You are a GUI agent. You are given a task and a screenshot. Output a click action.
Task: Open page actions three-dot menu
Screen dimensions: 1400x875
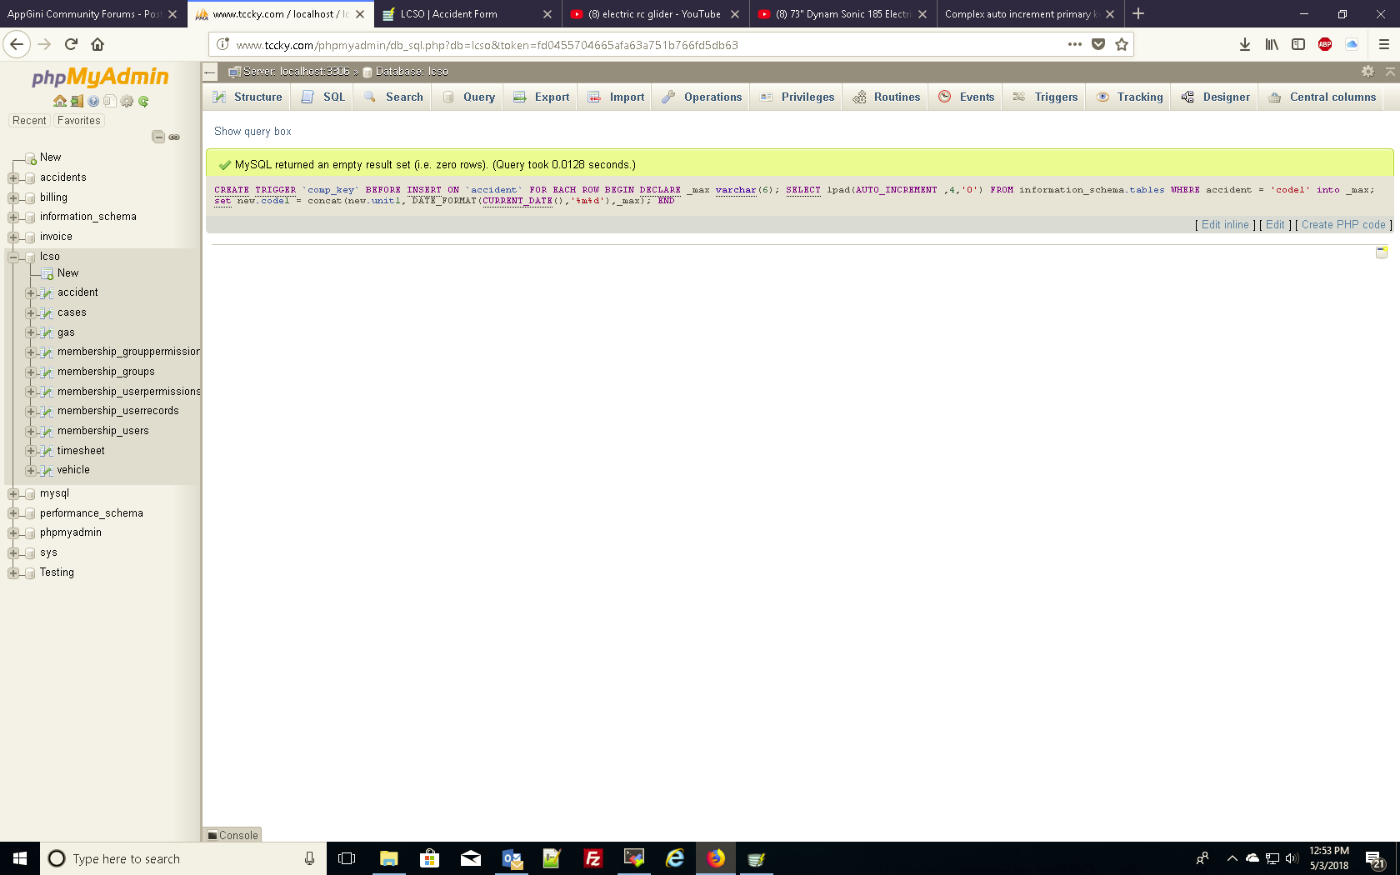(x=1075, y=44)
